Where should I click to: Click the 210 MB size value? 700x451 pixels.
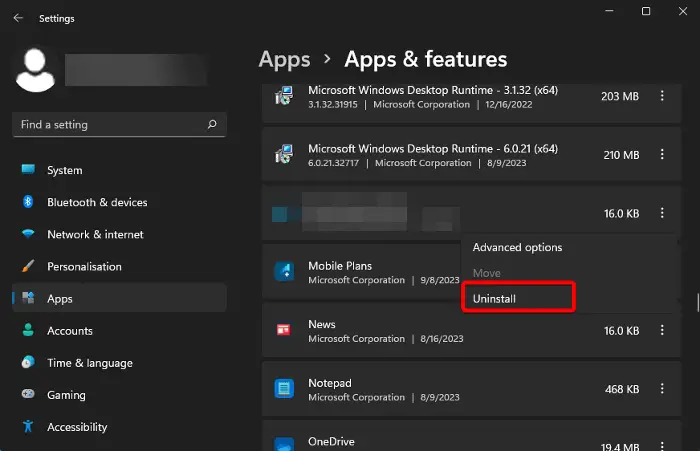tap(621, 155)
